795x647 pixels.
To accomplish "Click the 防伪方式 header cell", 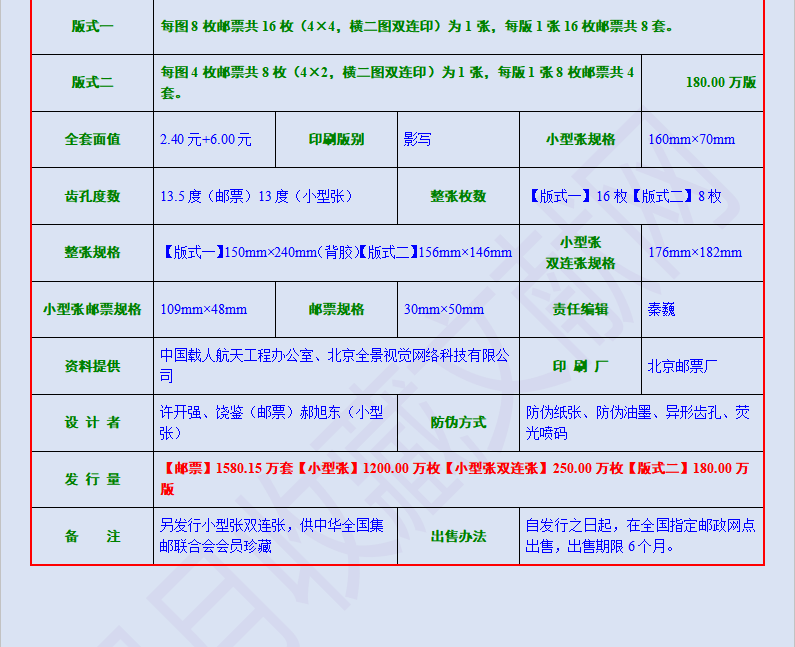I will click(x=458, y=423).
